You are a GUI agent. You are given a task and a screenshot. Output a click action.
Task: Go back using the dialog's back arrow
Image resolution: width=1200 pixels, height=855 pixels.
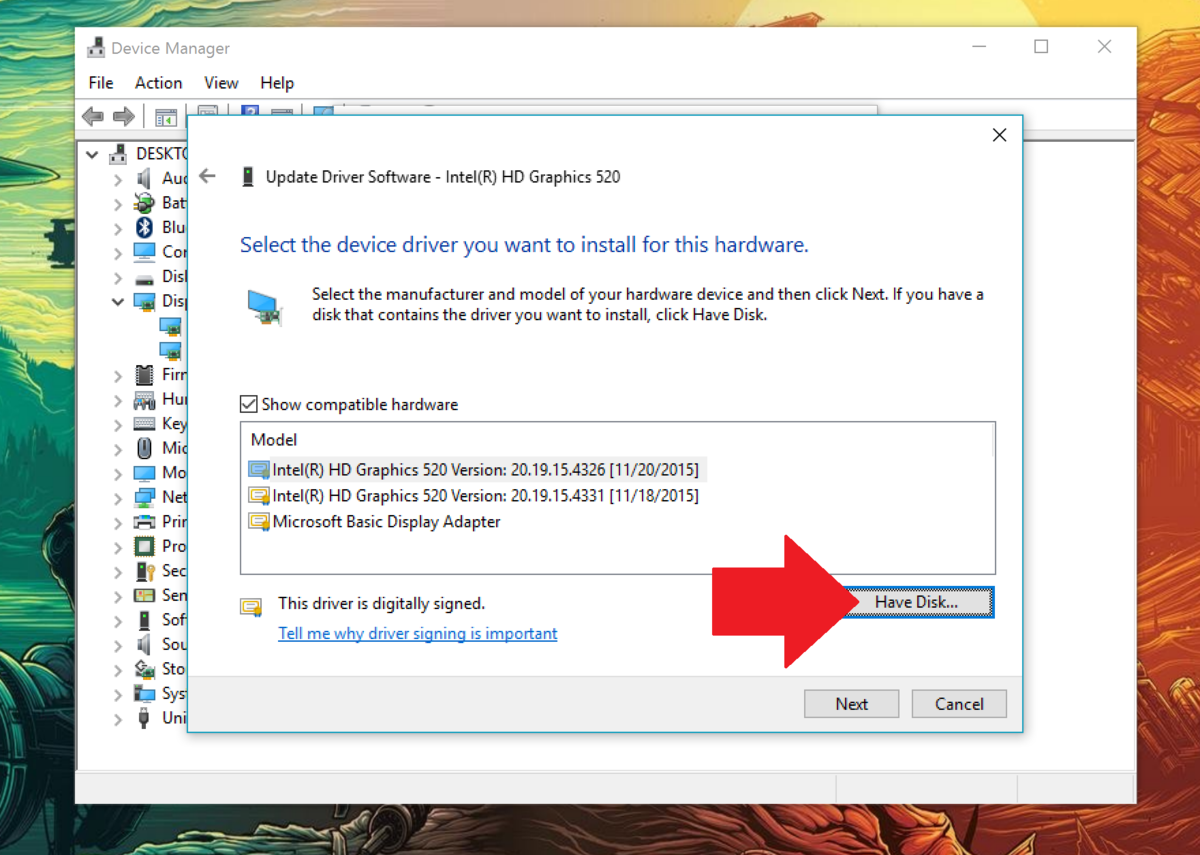(x=207, y=176)
